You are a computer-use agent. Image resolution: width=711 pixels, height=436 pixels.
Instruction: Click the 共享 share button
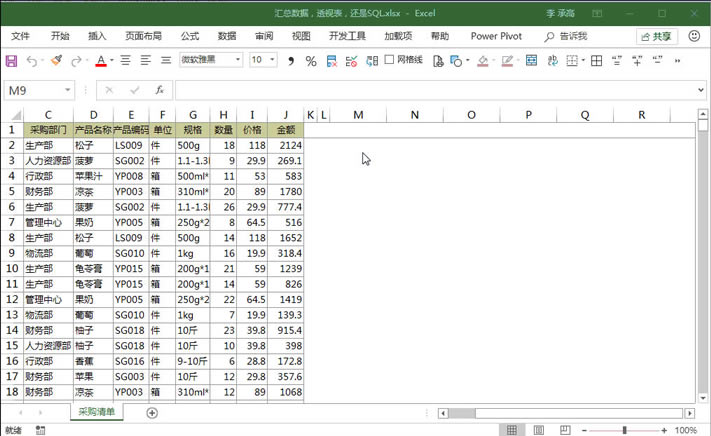click(656, 36)
